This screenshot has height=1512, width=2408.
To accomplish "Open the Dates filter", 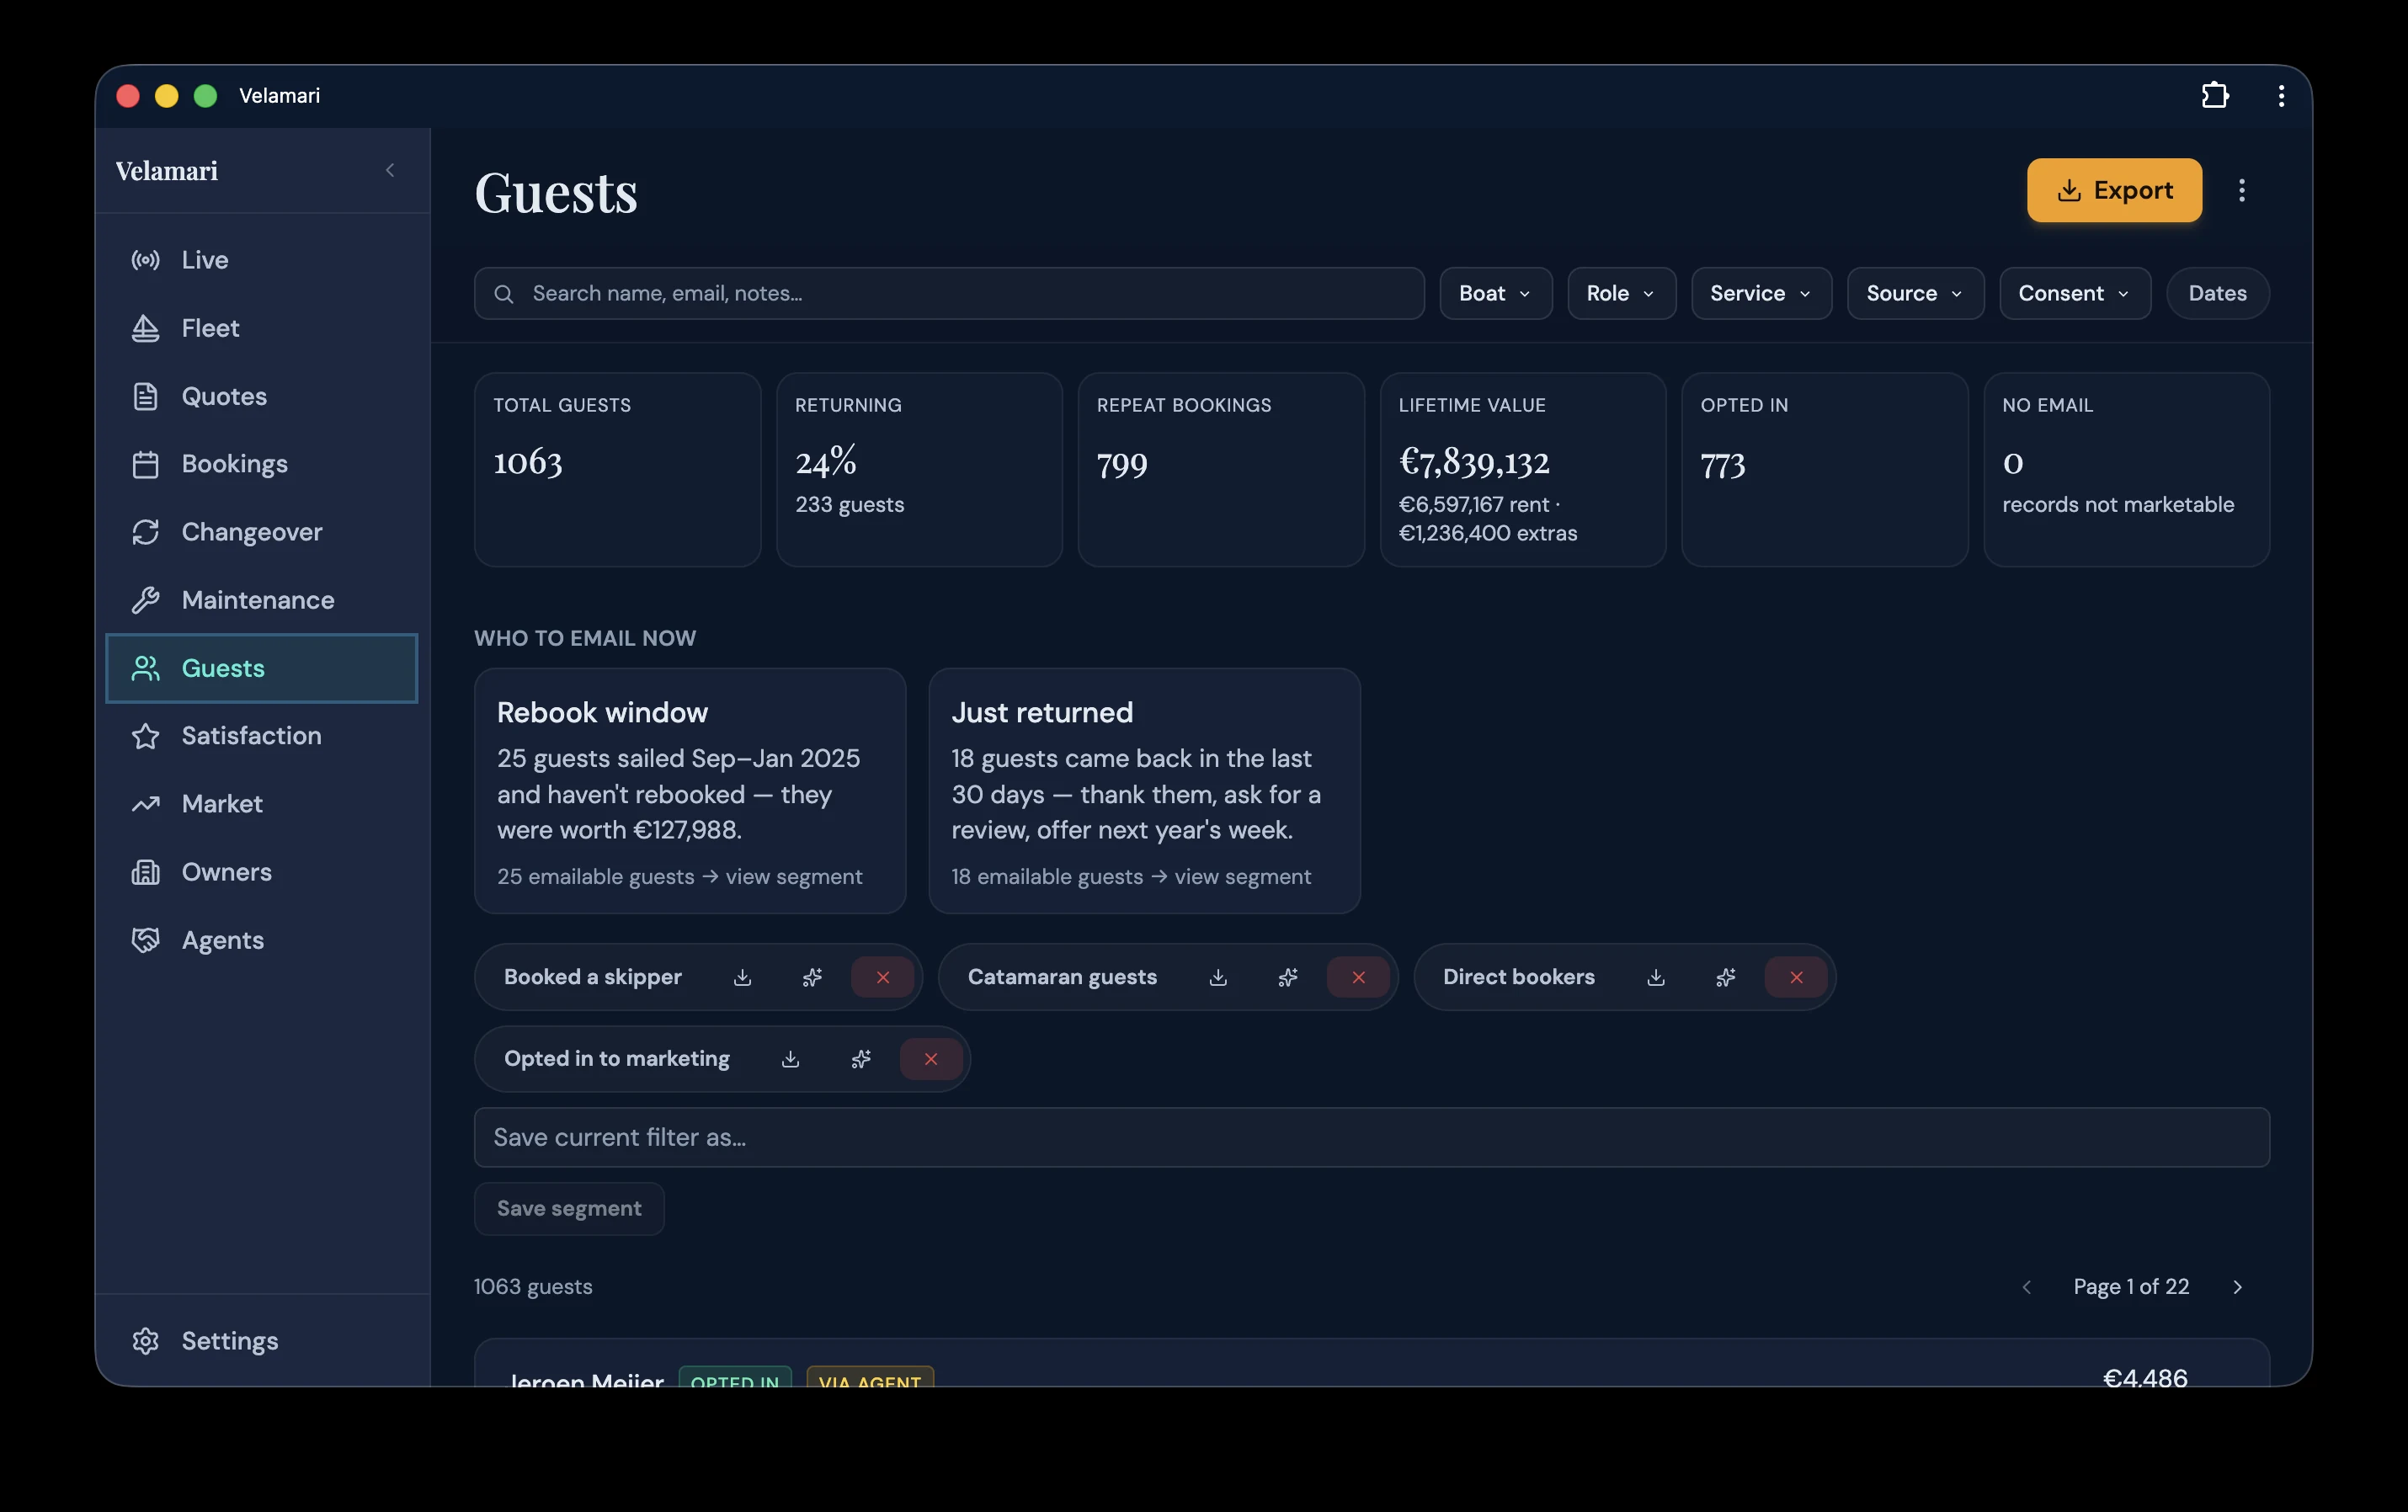I will [x=2217, y=293].
